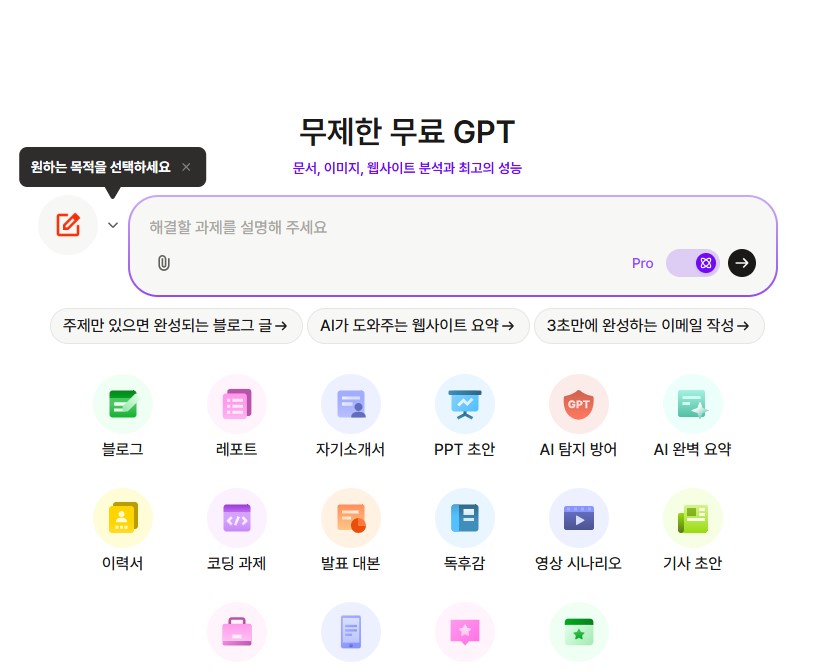Select the pink star speech bubble icon
Viewport: 821px width, 671px height.
tap(464, 632)
